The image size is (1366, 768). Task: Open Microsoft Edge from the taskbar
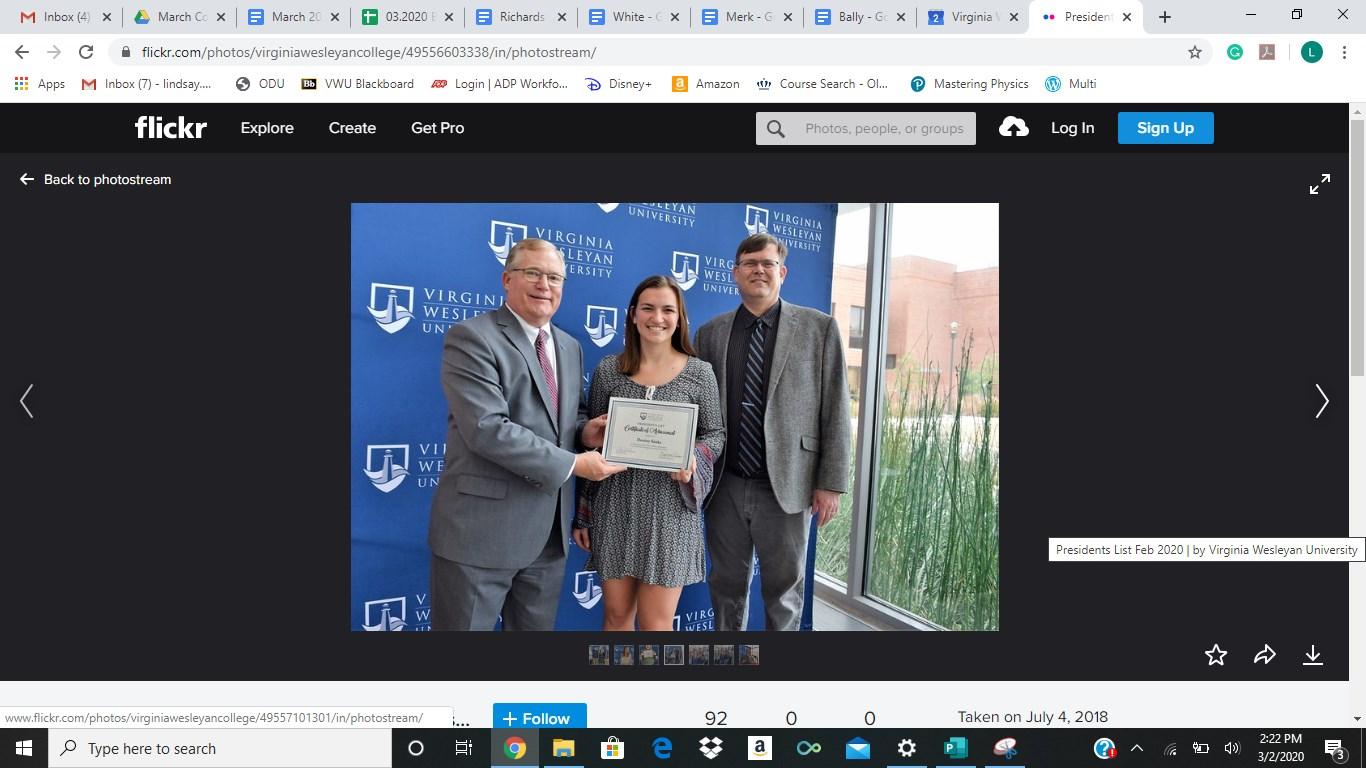(x=661, y=748)
